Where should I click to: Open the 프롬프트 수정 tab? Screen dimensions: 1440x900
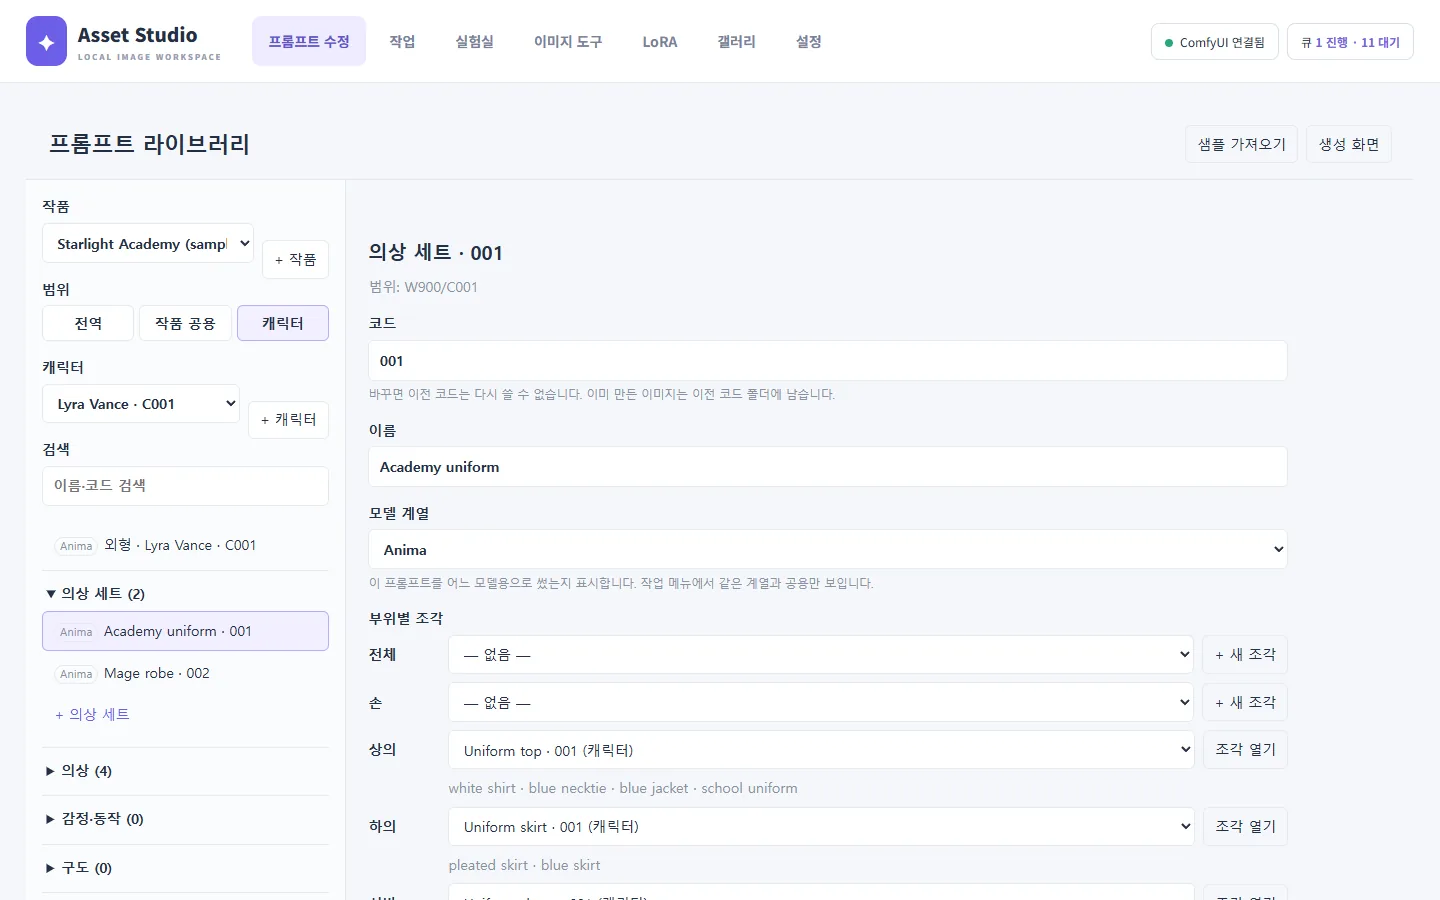point(309,41)
